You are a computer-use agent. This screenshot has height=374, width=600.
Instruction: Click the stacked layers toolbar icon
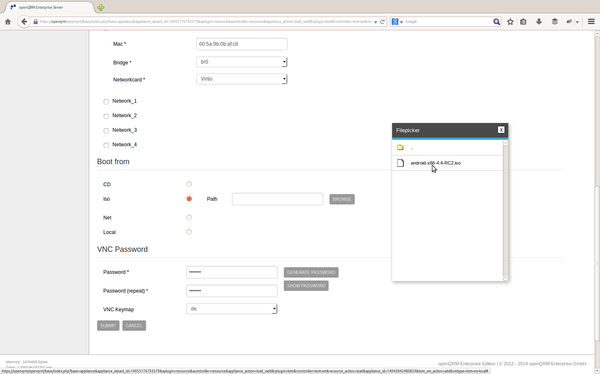pyautogui.click(x=554, y=22)
